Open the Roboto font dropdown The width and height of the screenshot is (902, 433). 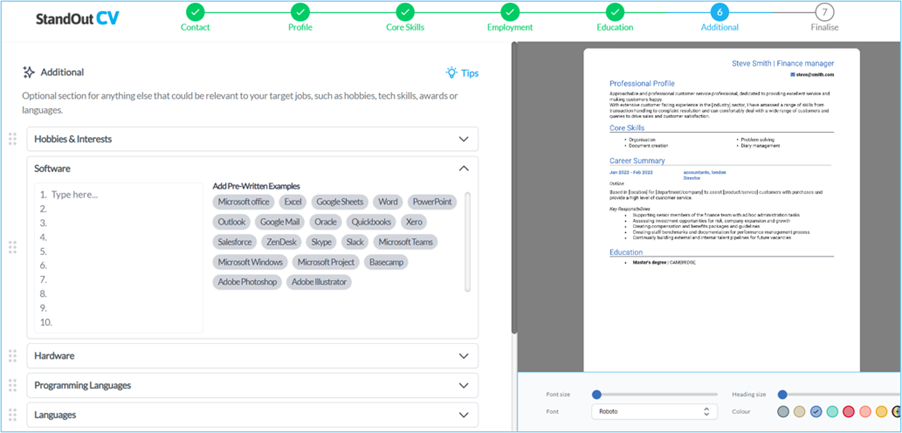[x=655, y=412]
